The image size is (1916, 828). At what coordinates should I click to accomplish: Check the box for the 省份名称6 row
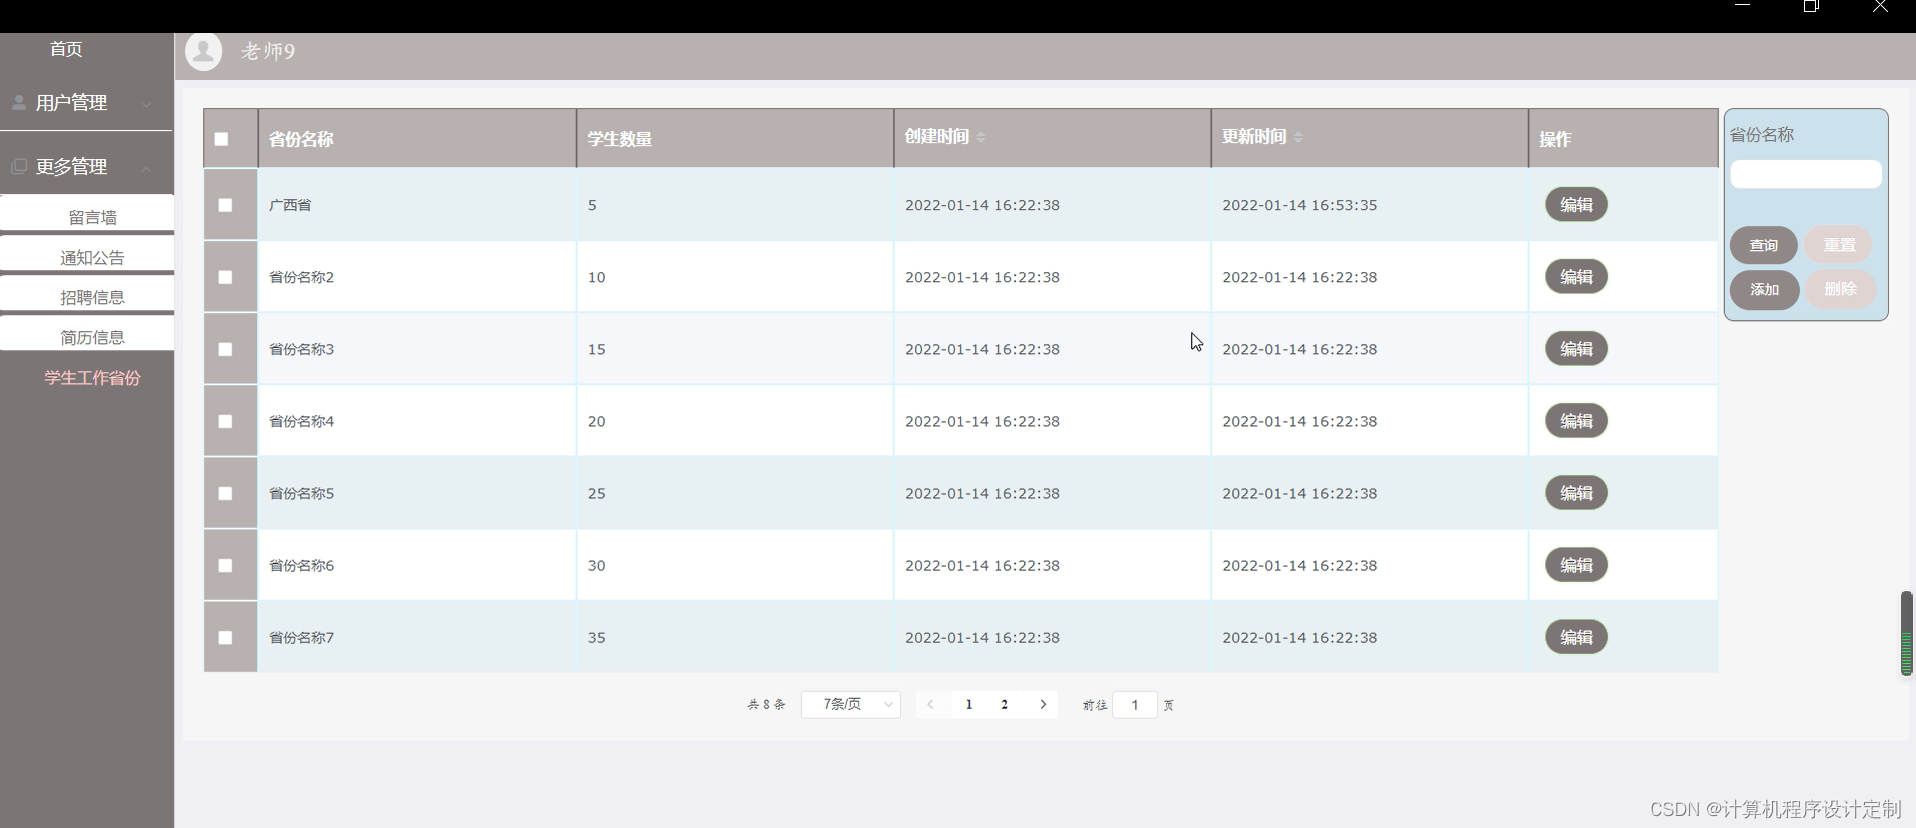[225, 565]
